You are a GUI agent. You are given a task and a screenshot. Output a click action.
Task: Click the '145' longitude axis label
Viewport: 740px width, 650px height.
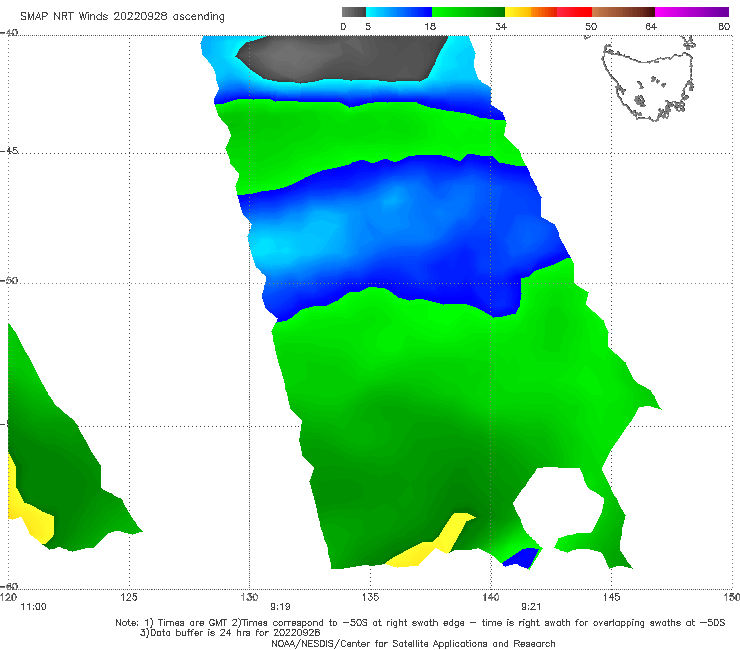(611, 597)
